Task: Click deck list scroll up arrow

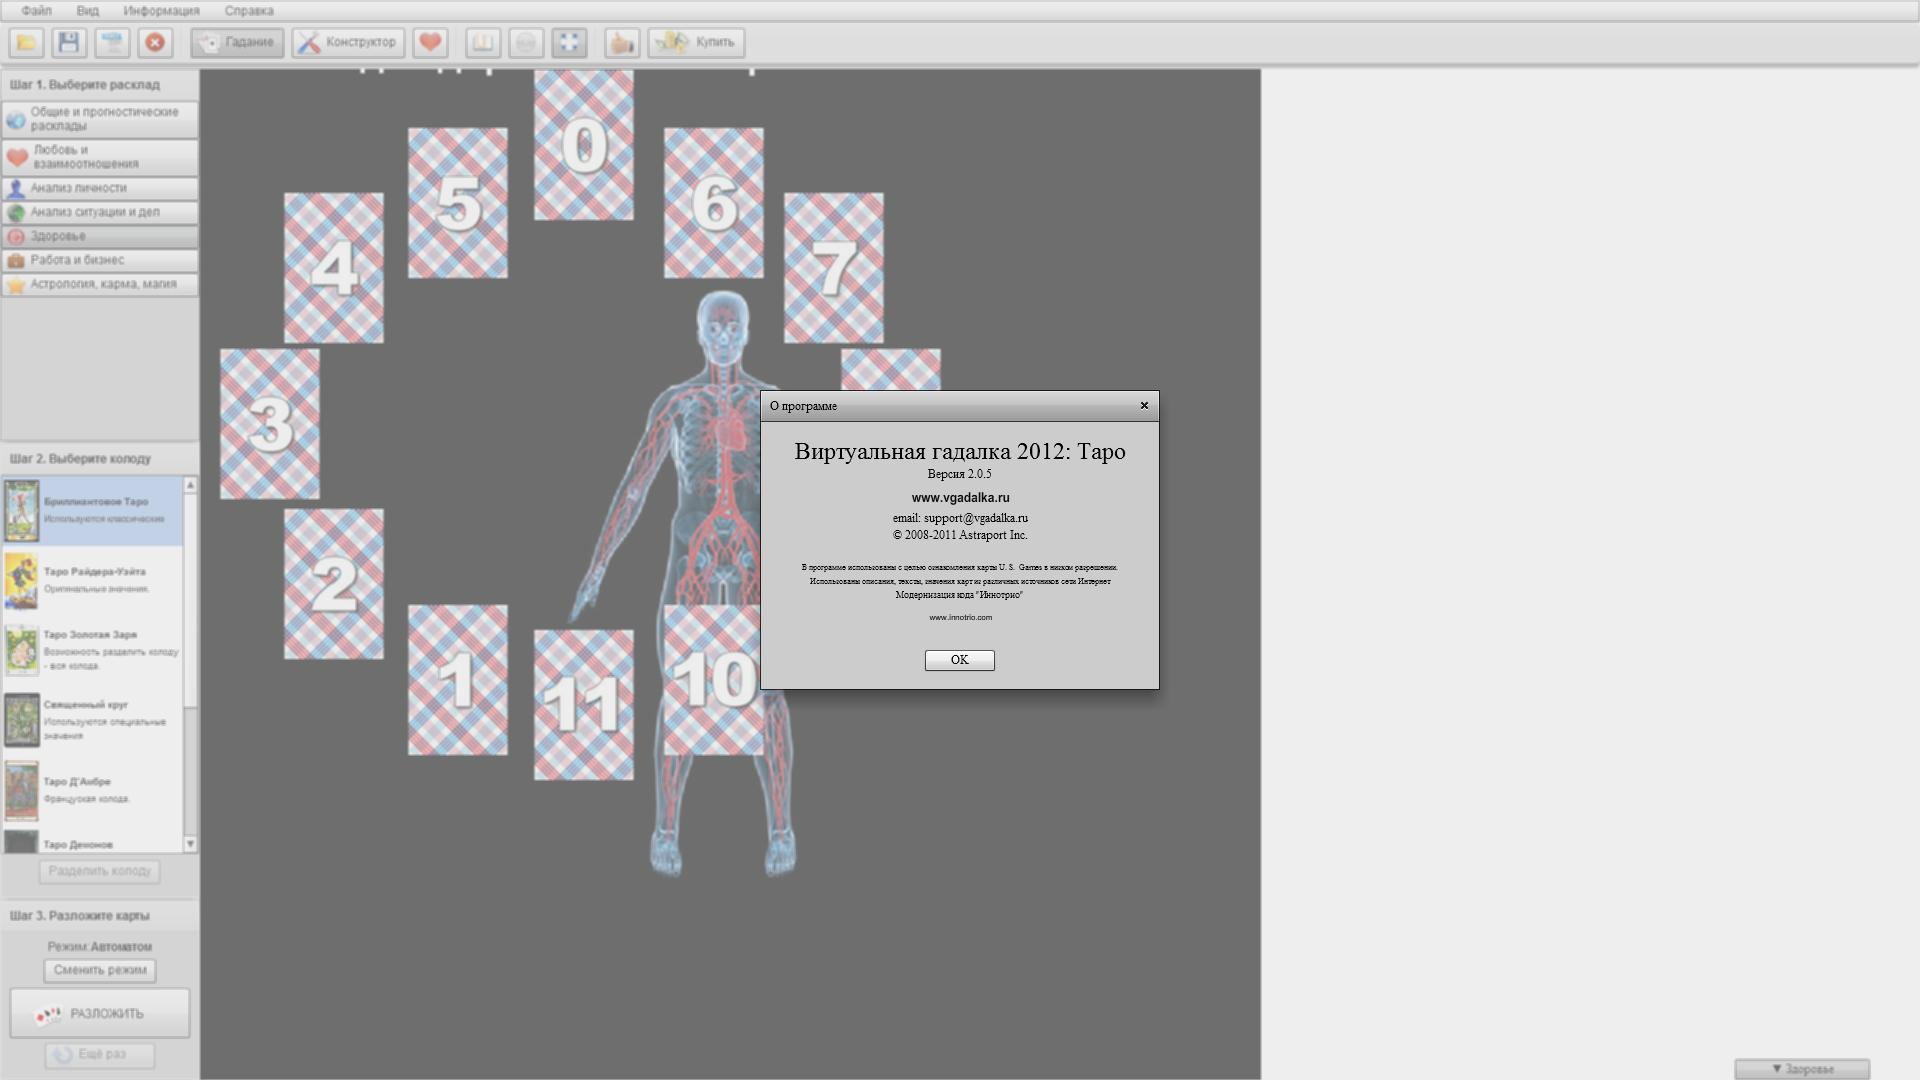Action: point(190,485)
